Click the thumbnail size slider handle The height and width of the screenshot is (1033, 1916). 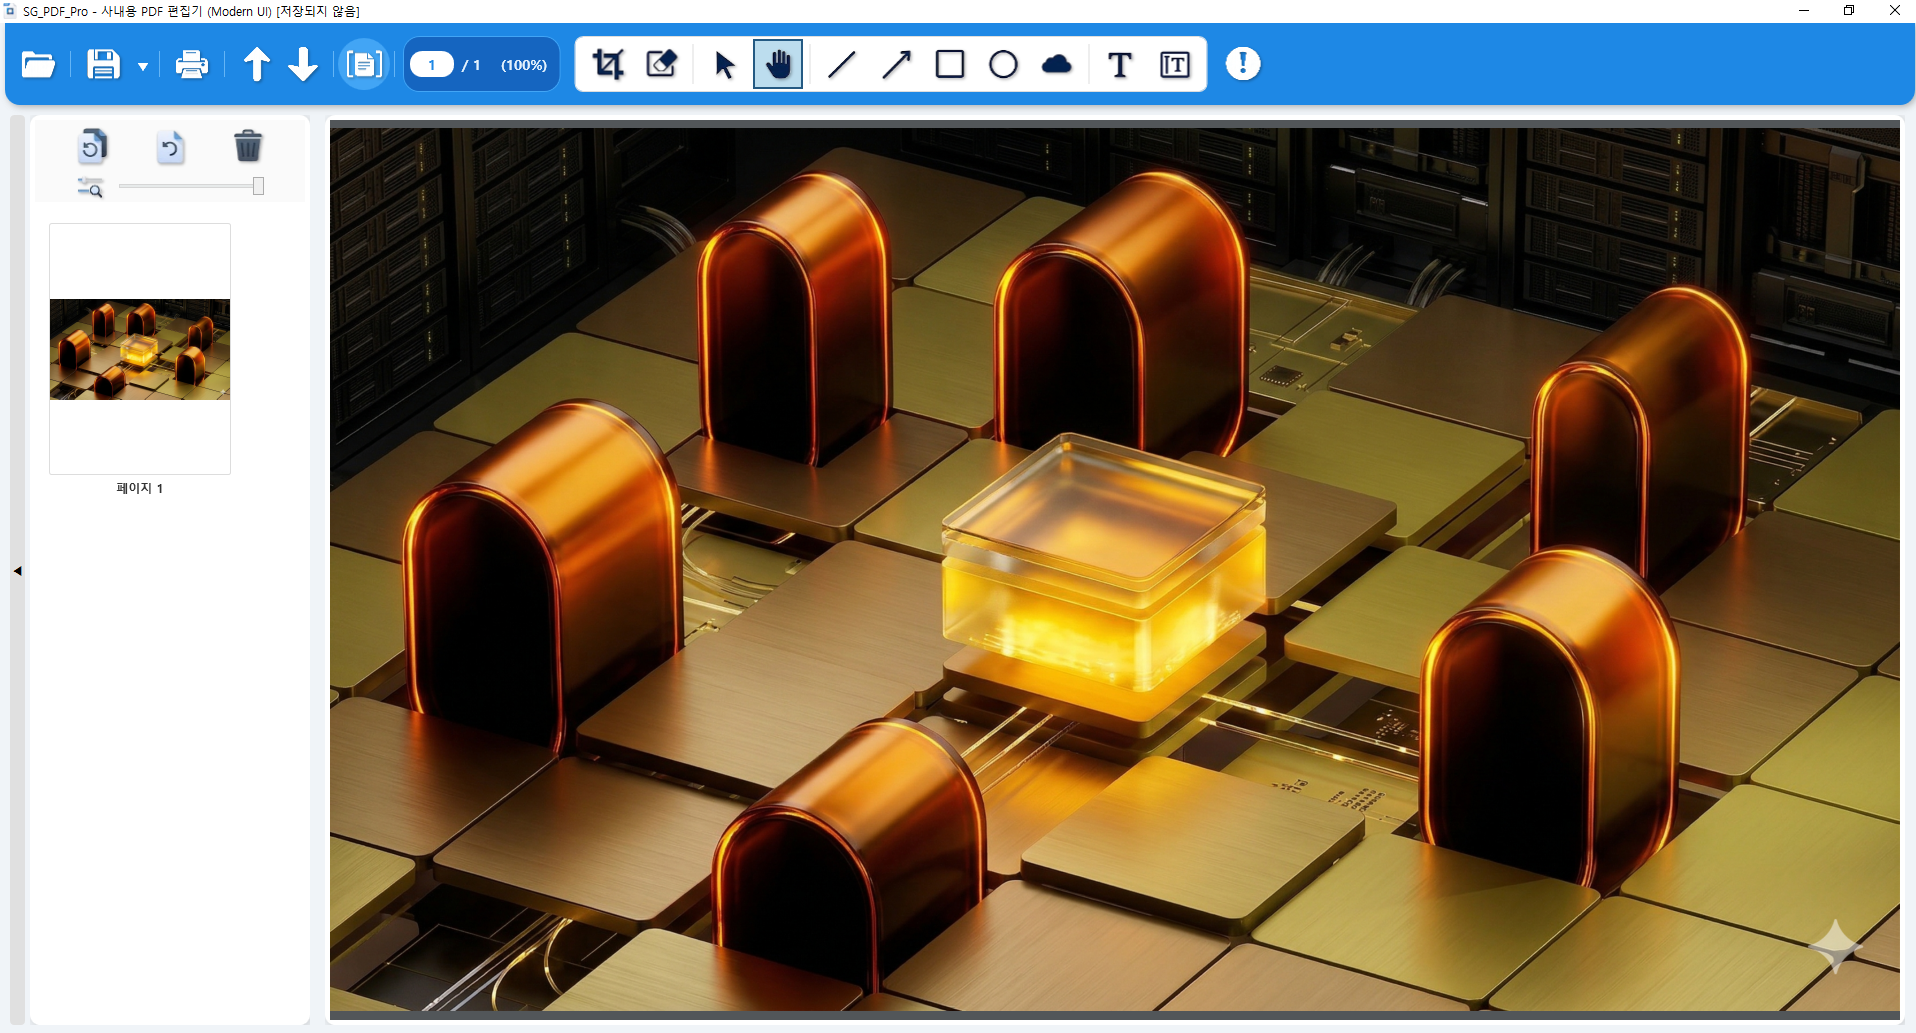pos(258,186)
